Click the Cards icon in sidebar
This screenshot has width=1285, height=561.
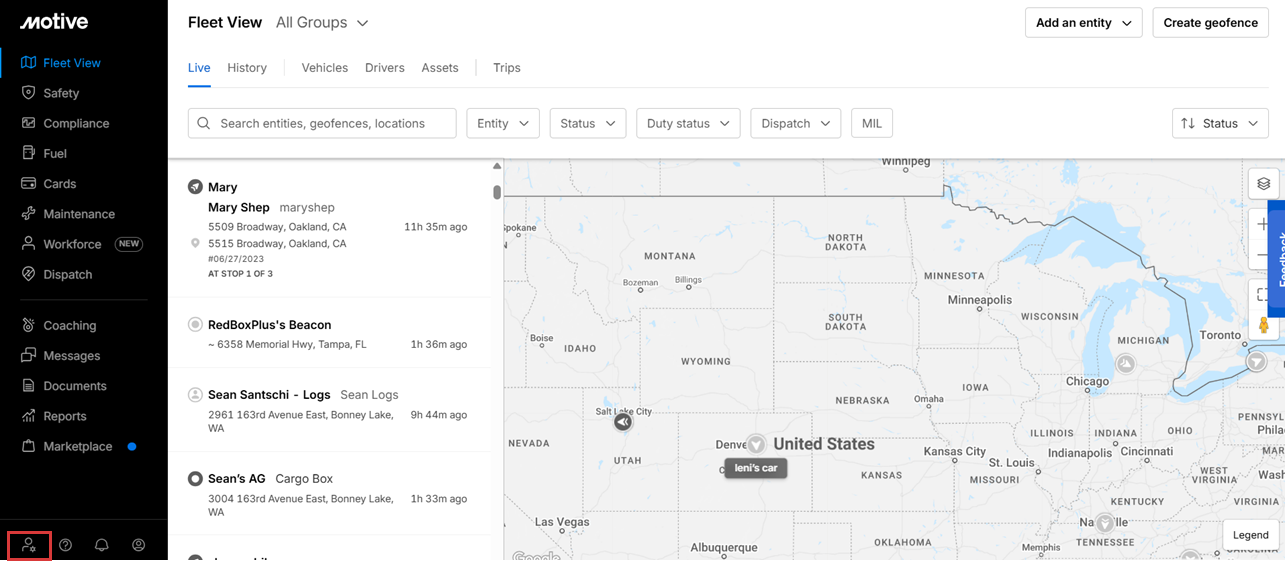(28, 183)
